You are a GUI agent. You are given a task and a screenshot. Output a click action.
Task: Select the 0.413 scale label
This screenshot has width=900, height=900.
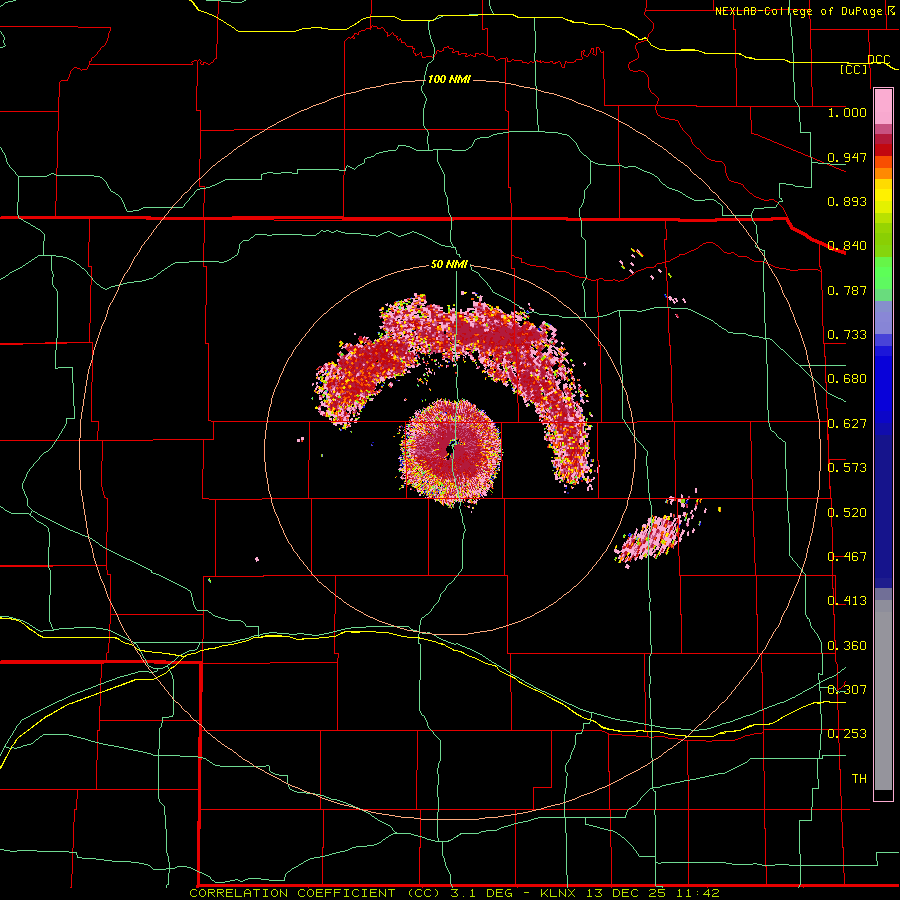click(847, 601)
